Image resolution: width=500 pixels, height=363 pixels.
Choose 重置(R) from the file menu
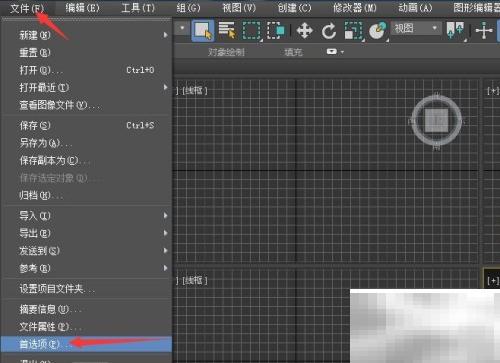coord(87,52)
